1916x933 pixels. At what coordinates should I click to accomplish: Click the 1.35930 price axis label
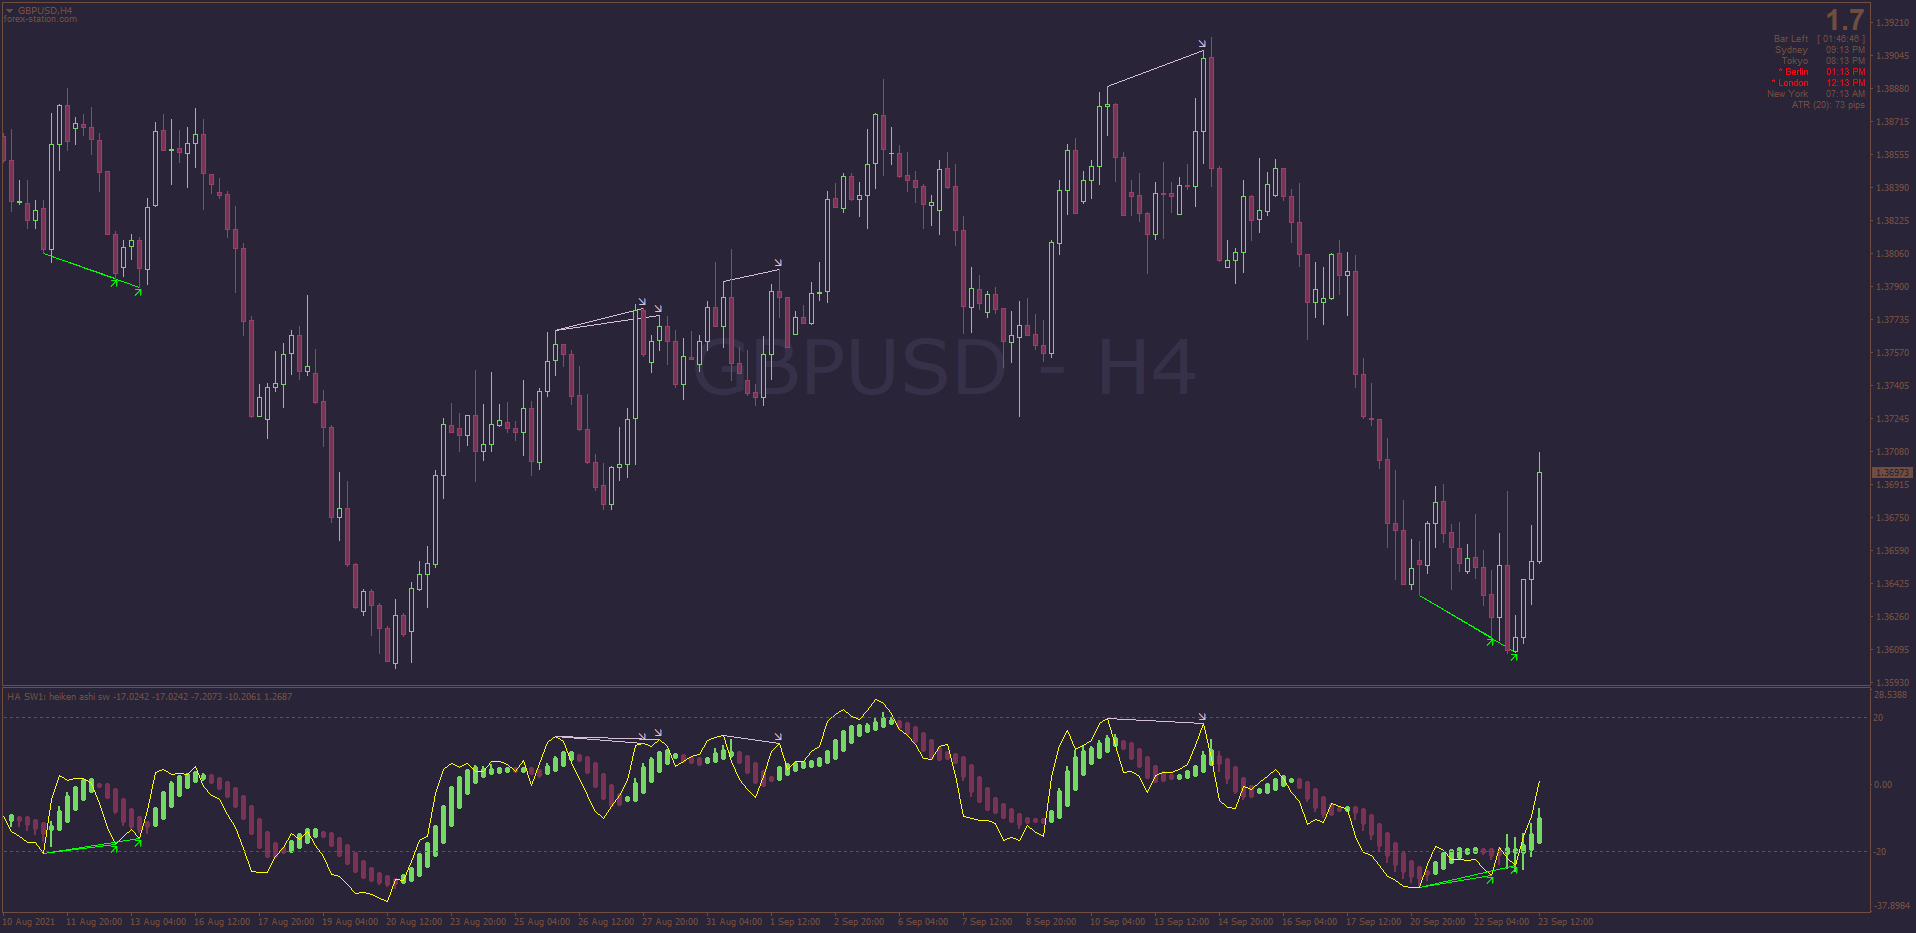(x=1892, y=683)
